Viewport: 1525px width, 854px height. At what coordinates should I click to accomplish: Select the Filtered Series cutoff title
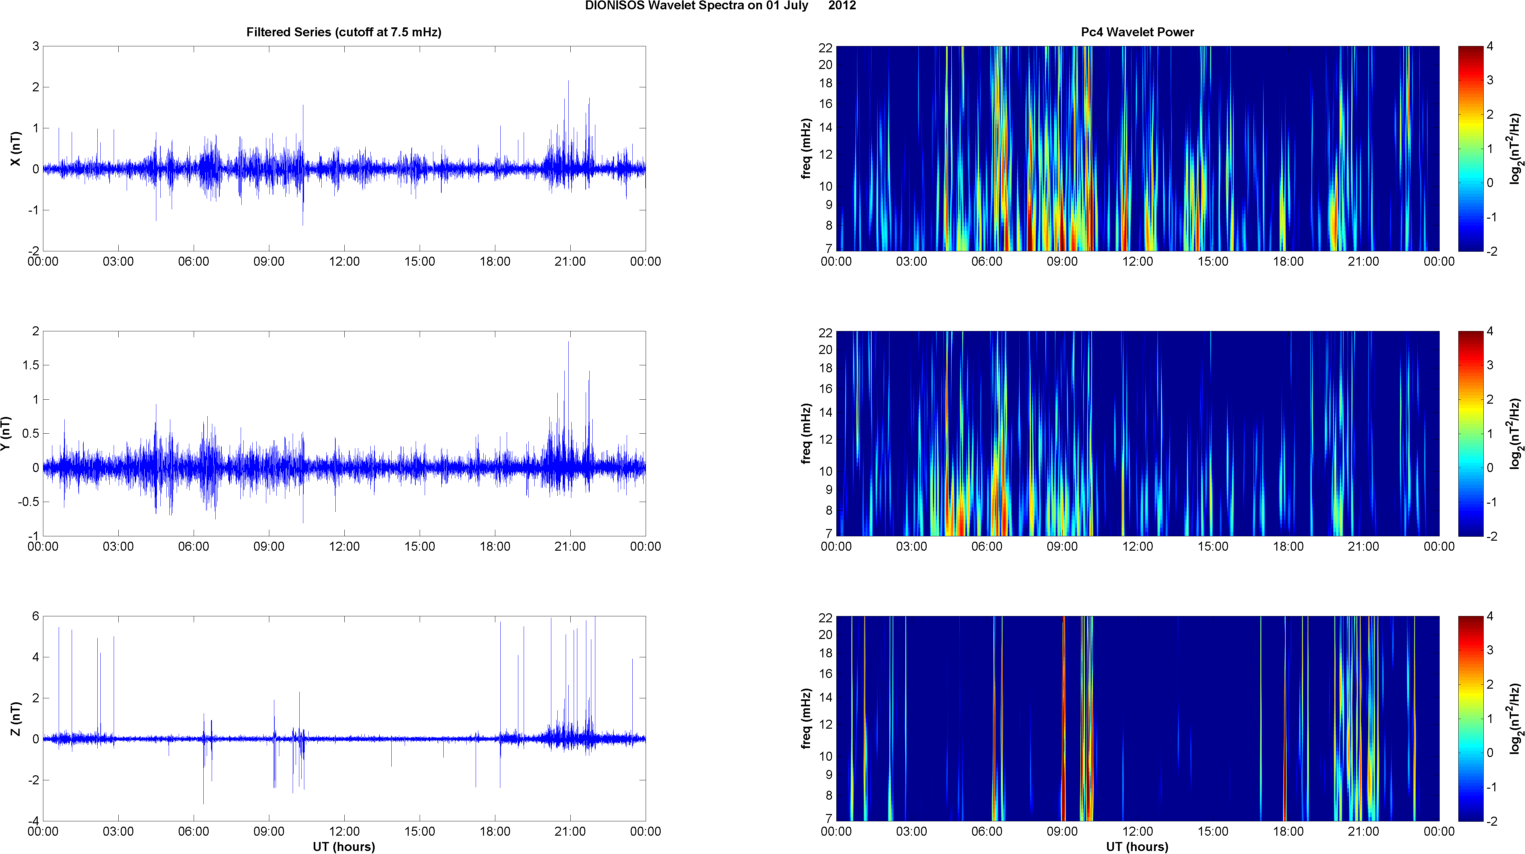tap(343, 32)
